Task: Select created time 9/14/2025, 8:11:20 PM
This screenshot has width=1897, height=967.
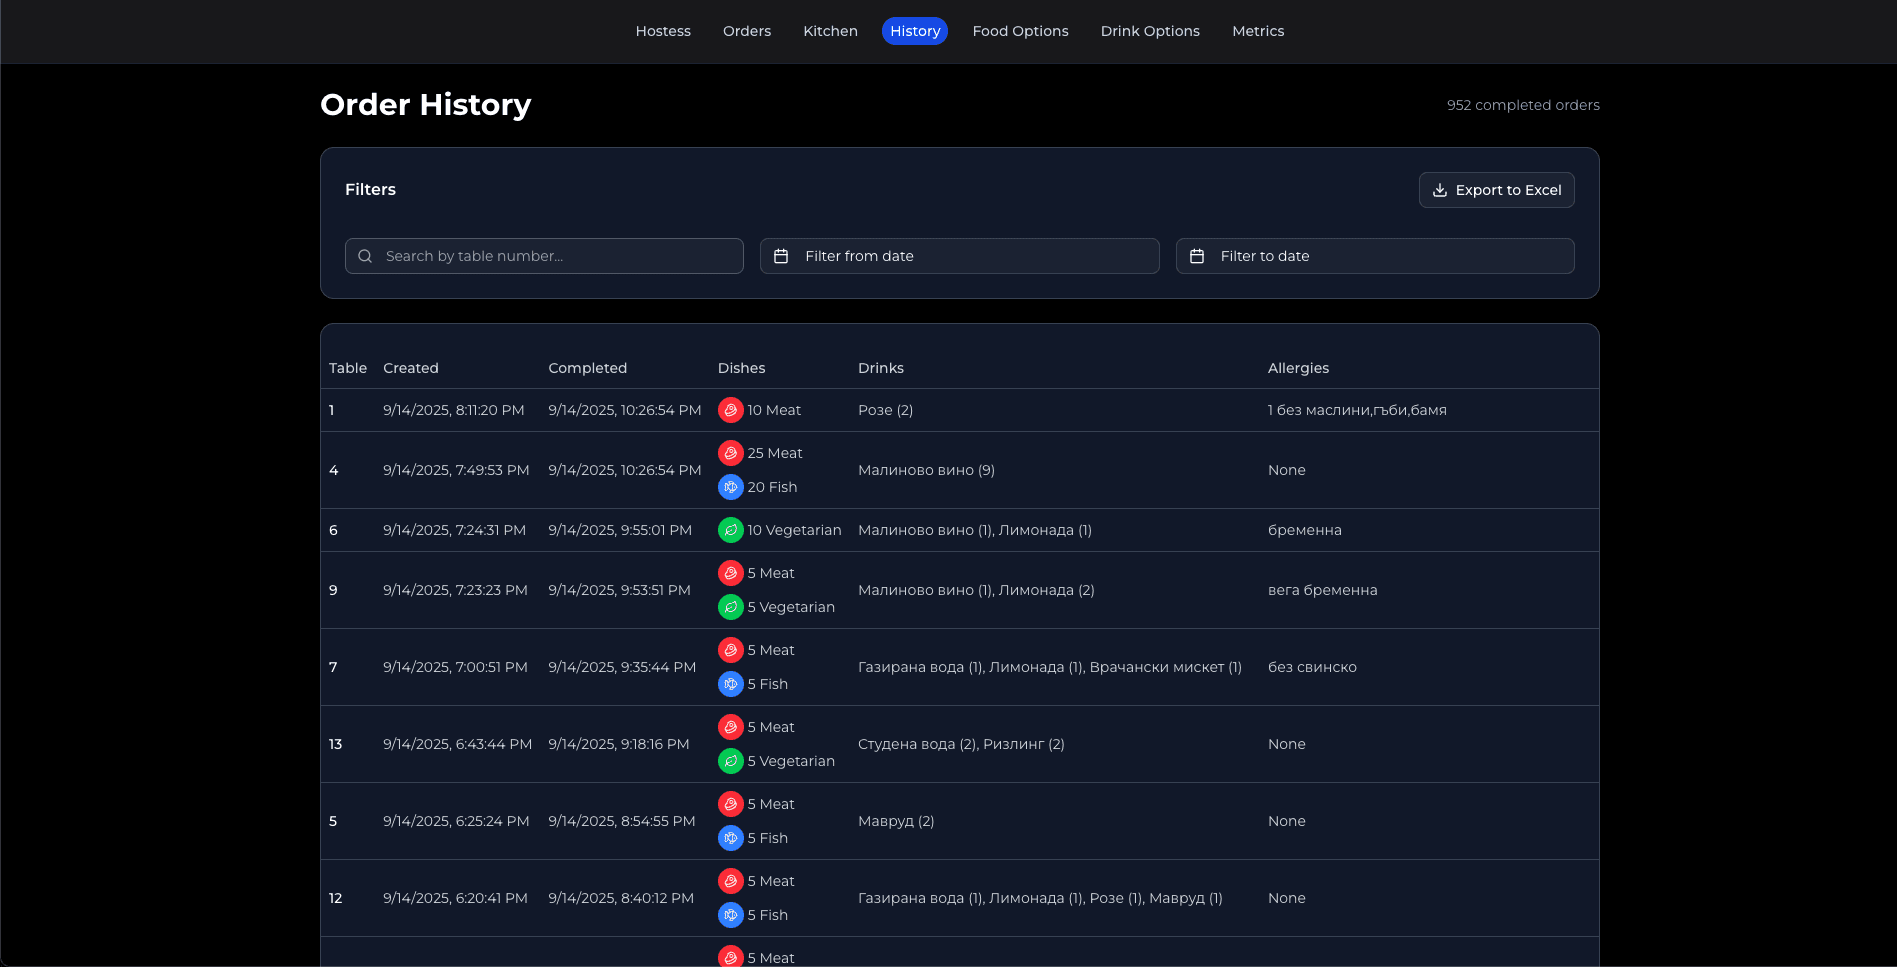Action: coord(454,410)
